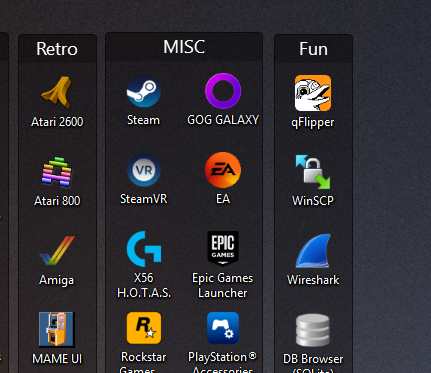431x373 pixels.
Task: Open the DB Browser database icon
Action: [313, 330]
